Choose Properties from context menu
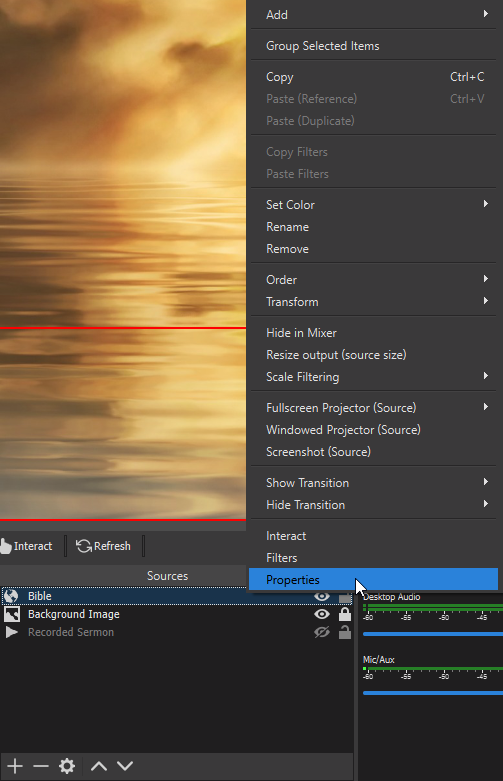 tap(374, 580)
